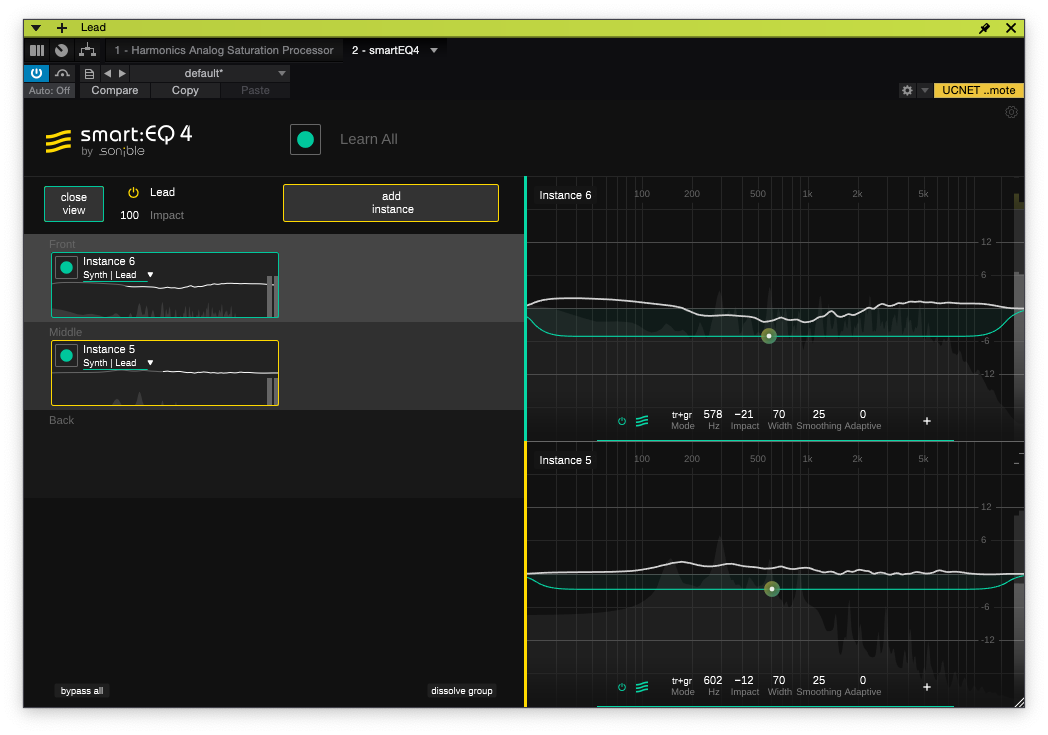Click the bypass all button
The width and height of the screenshot is (1048, 735).
(82, 691)
